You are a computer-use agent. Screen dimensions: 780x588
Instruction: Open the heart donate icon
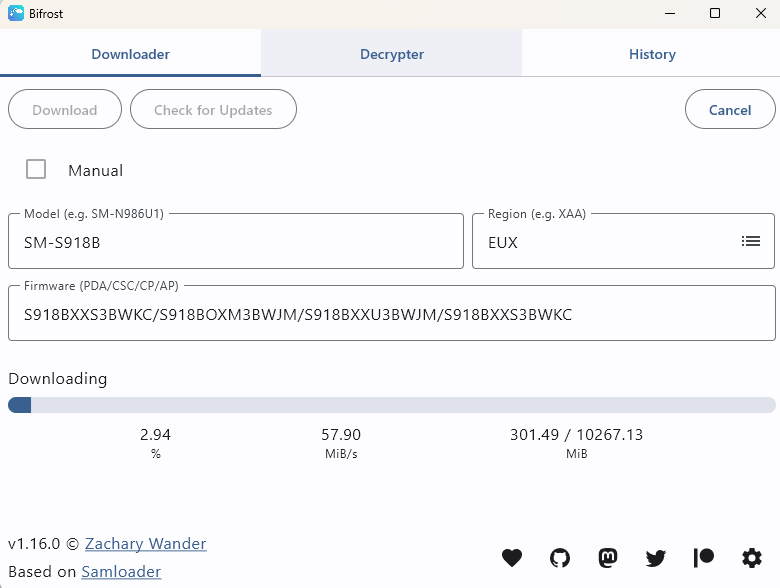512,558
